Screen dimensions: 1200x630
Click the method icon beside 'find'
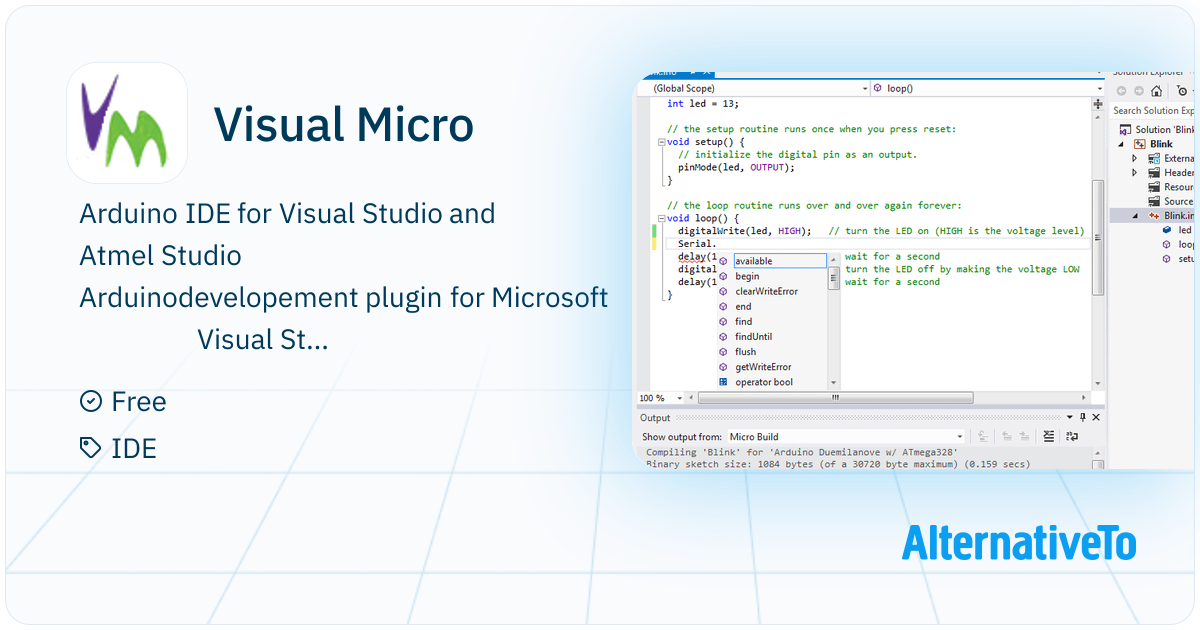coord(724,321)
